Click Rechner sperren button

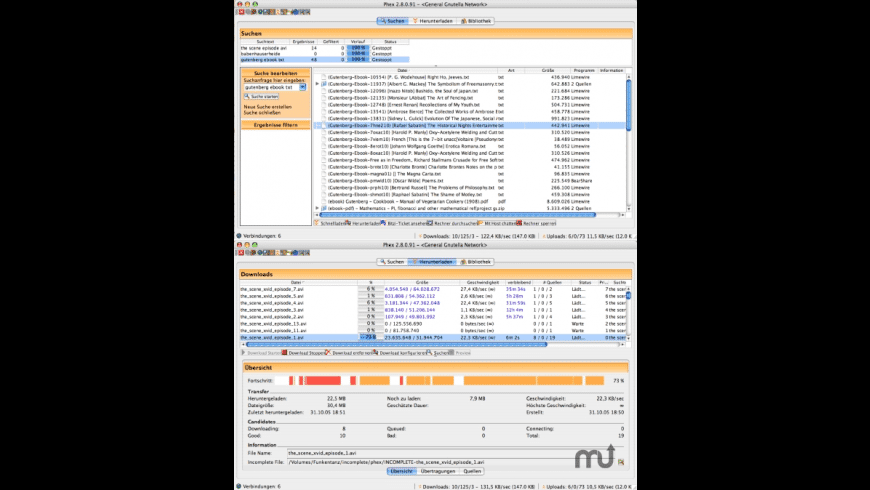click(x=536, y=223)
